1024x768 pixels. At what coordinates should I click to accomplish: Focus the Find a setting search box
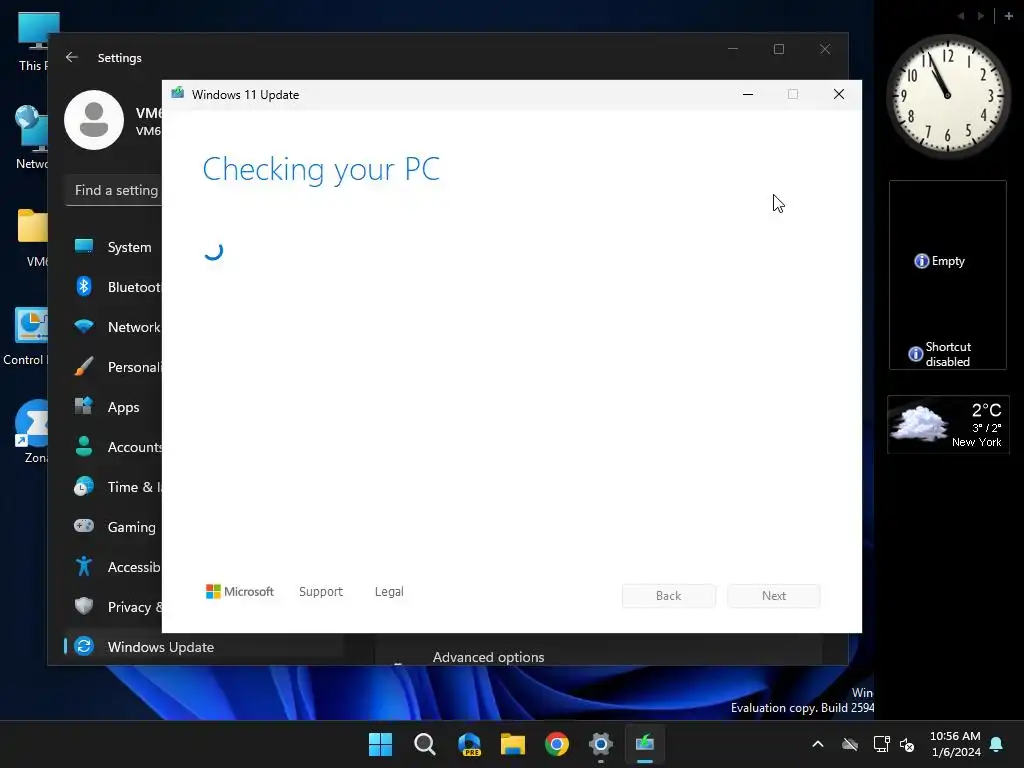pos(114,190)
